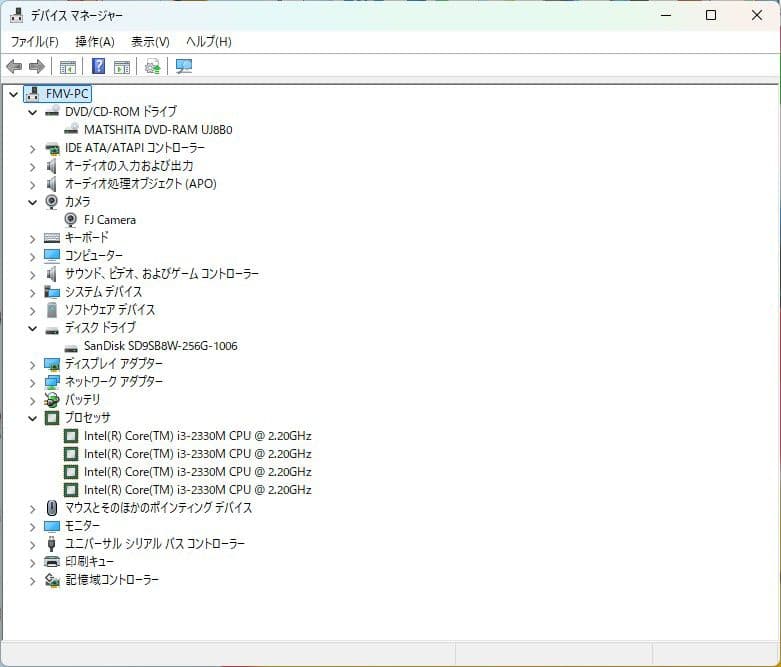Select サウンド、ビデオ、およびゲーム コントローラー label
781x667 pixels.
coord(161,273)
